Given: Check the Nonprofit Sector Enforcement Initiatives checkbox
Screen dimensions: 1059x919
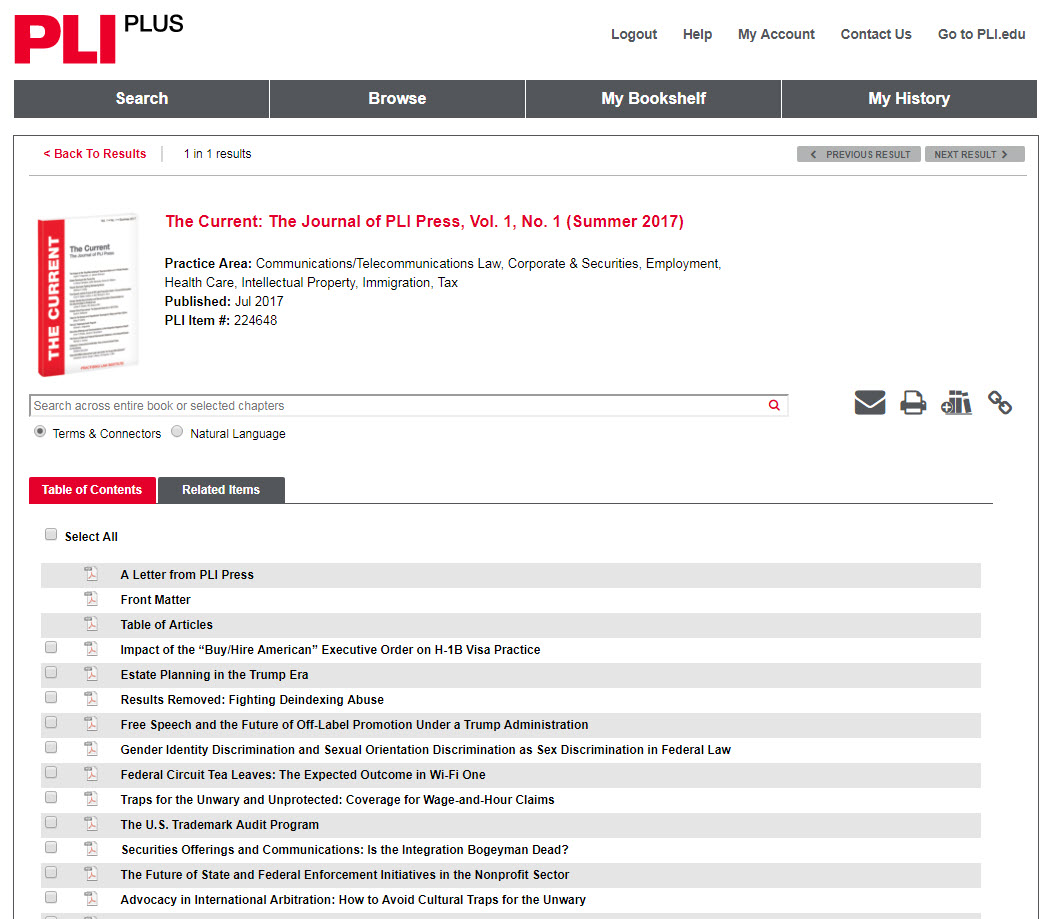Looking at the screenshot, I should tap(51, 872).
